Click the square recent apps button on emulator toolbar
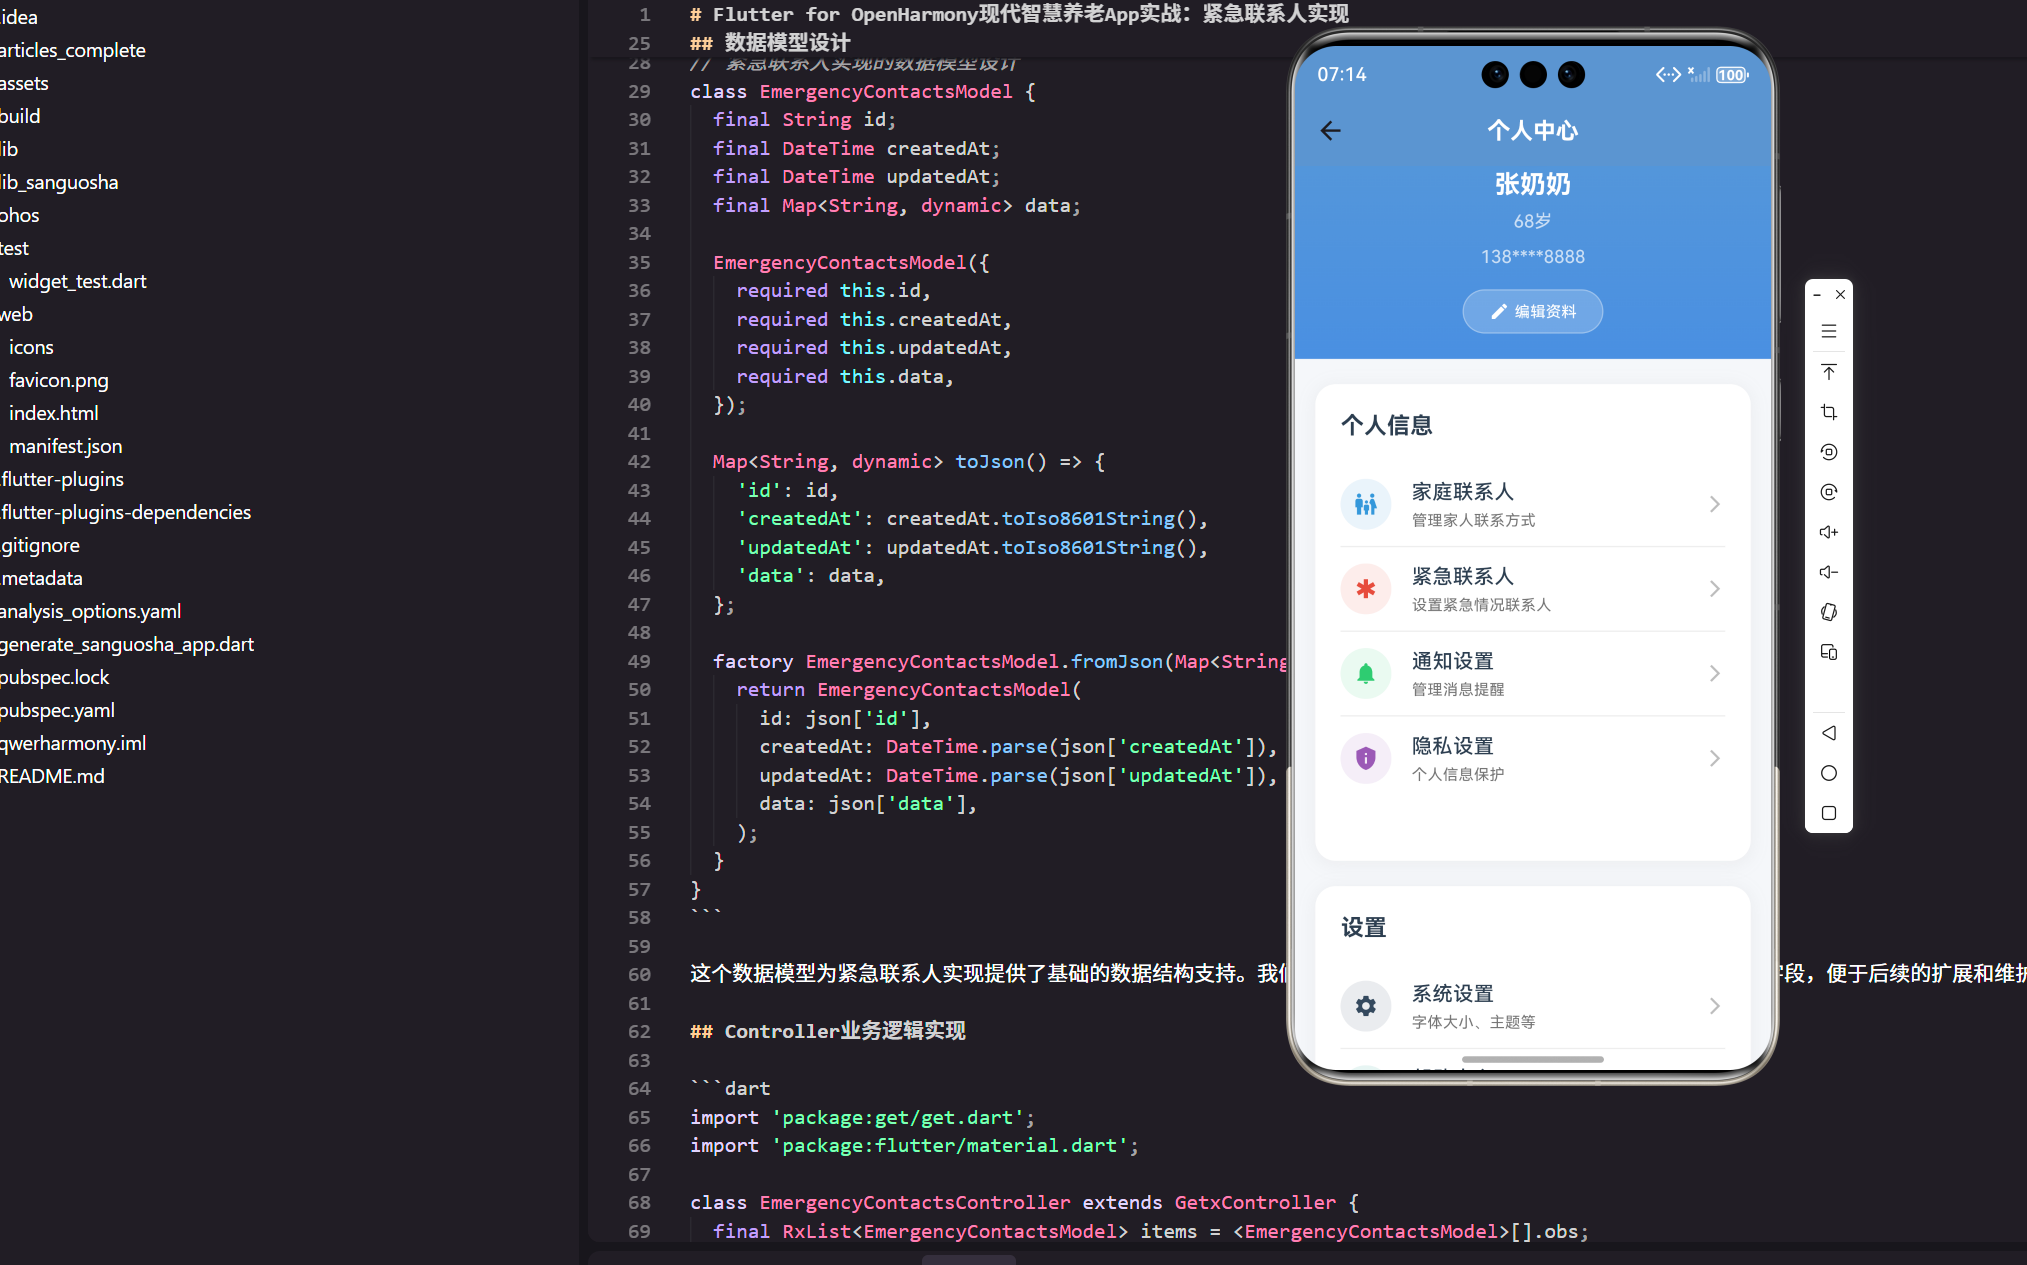Image resolution: width=2027 pixels, height=1265 pixels. [1829, 813]
